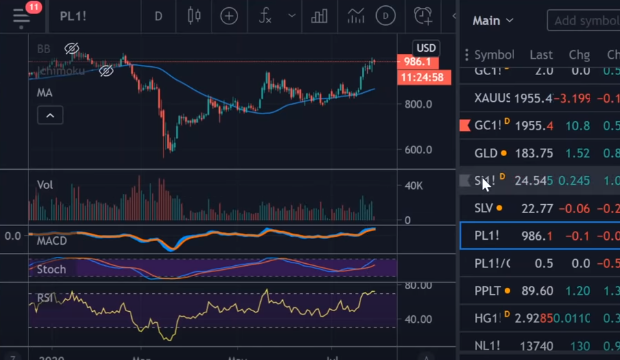Sort watchlist by Symbol column
The height and width of the screenshot is (360, 620).
[x=494, y=55]
